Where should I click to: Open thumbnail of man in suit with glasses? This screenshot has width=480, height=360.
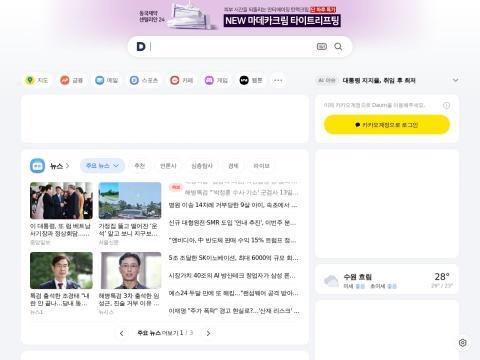(x=61, y=270)
